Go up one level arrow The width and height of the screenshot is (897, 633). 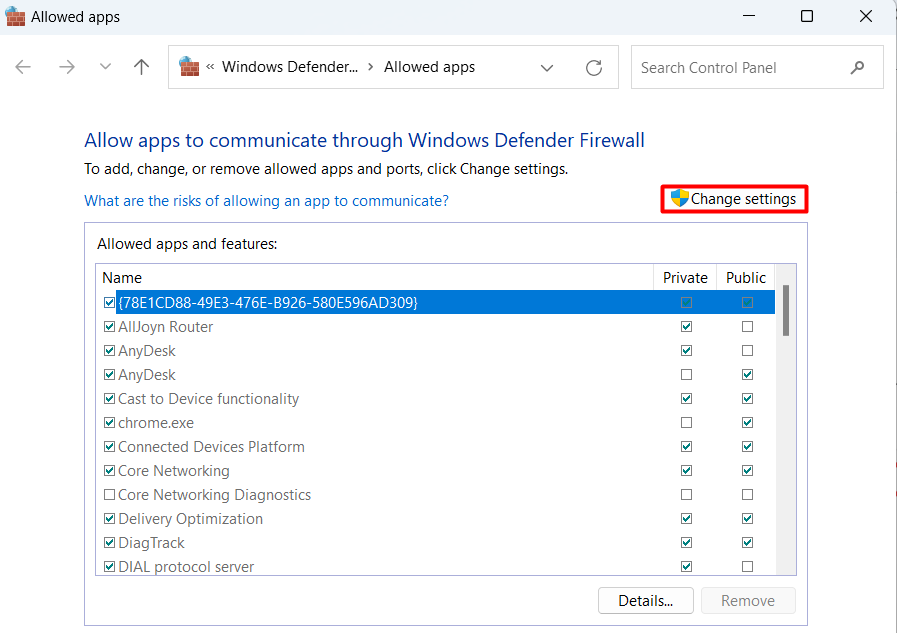coord(141,67)
